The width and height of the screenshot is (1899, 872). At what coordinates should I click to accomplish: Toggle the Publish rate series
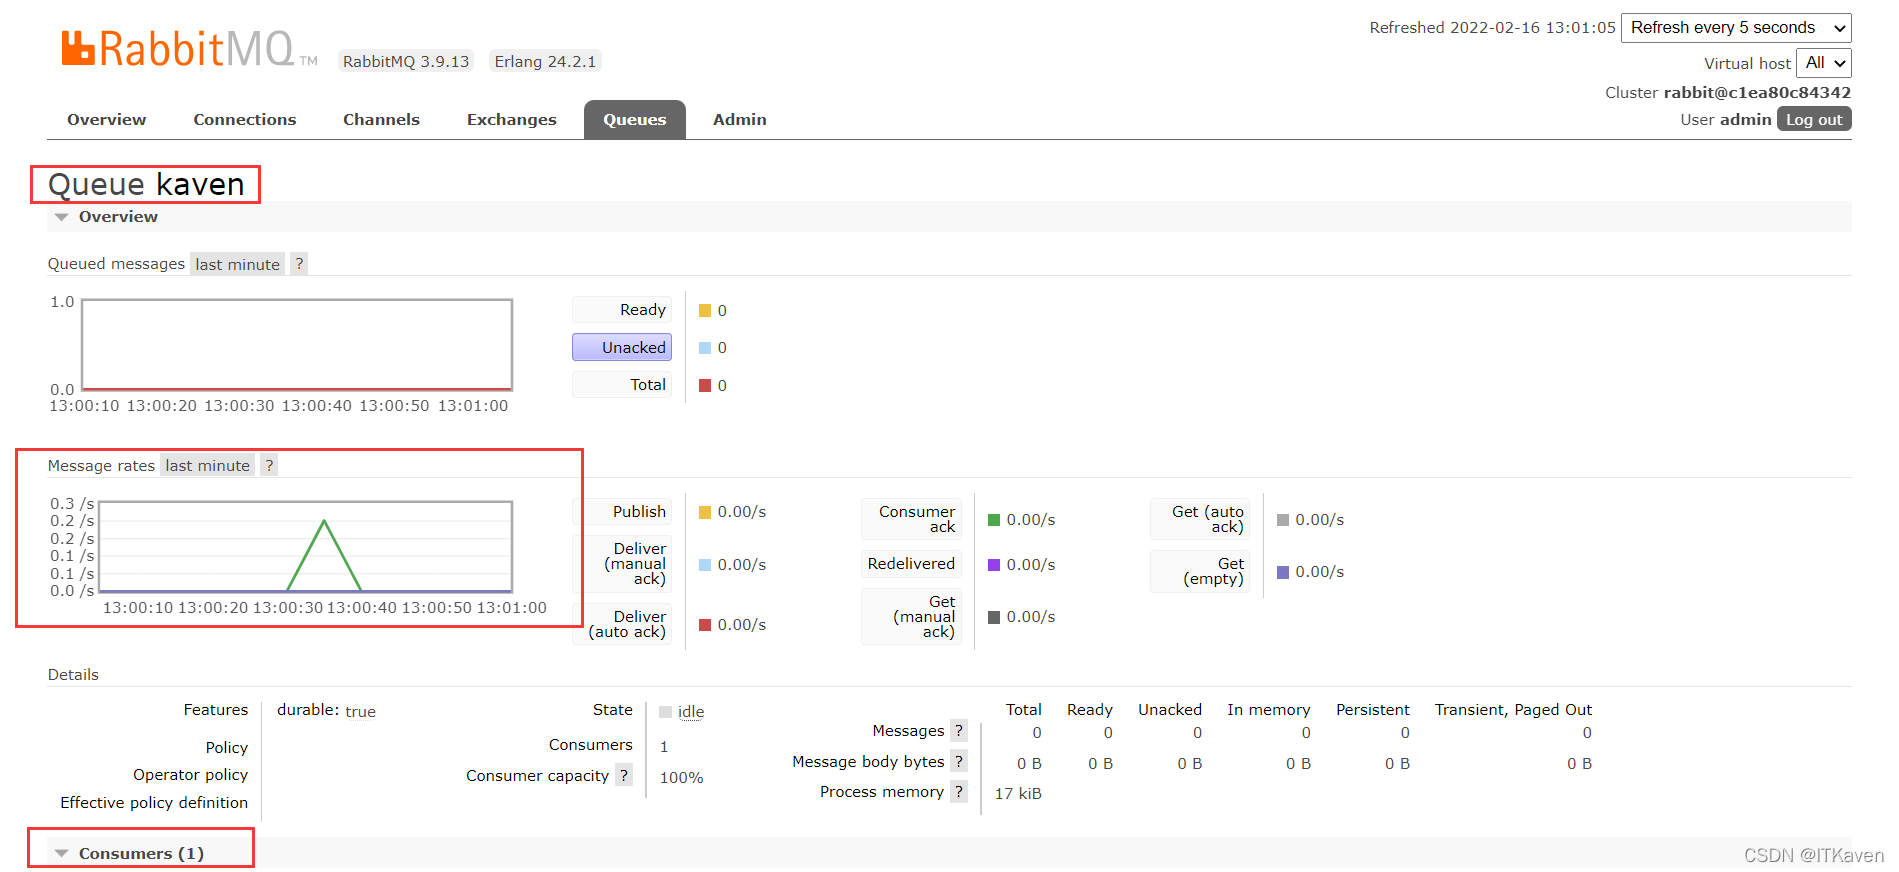(x=622, y=512)
